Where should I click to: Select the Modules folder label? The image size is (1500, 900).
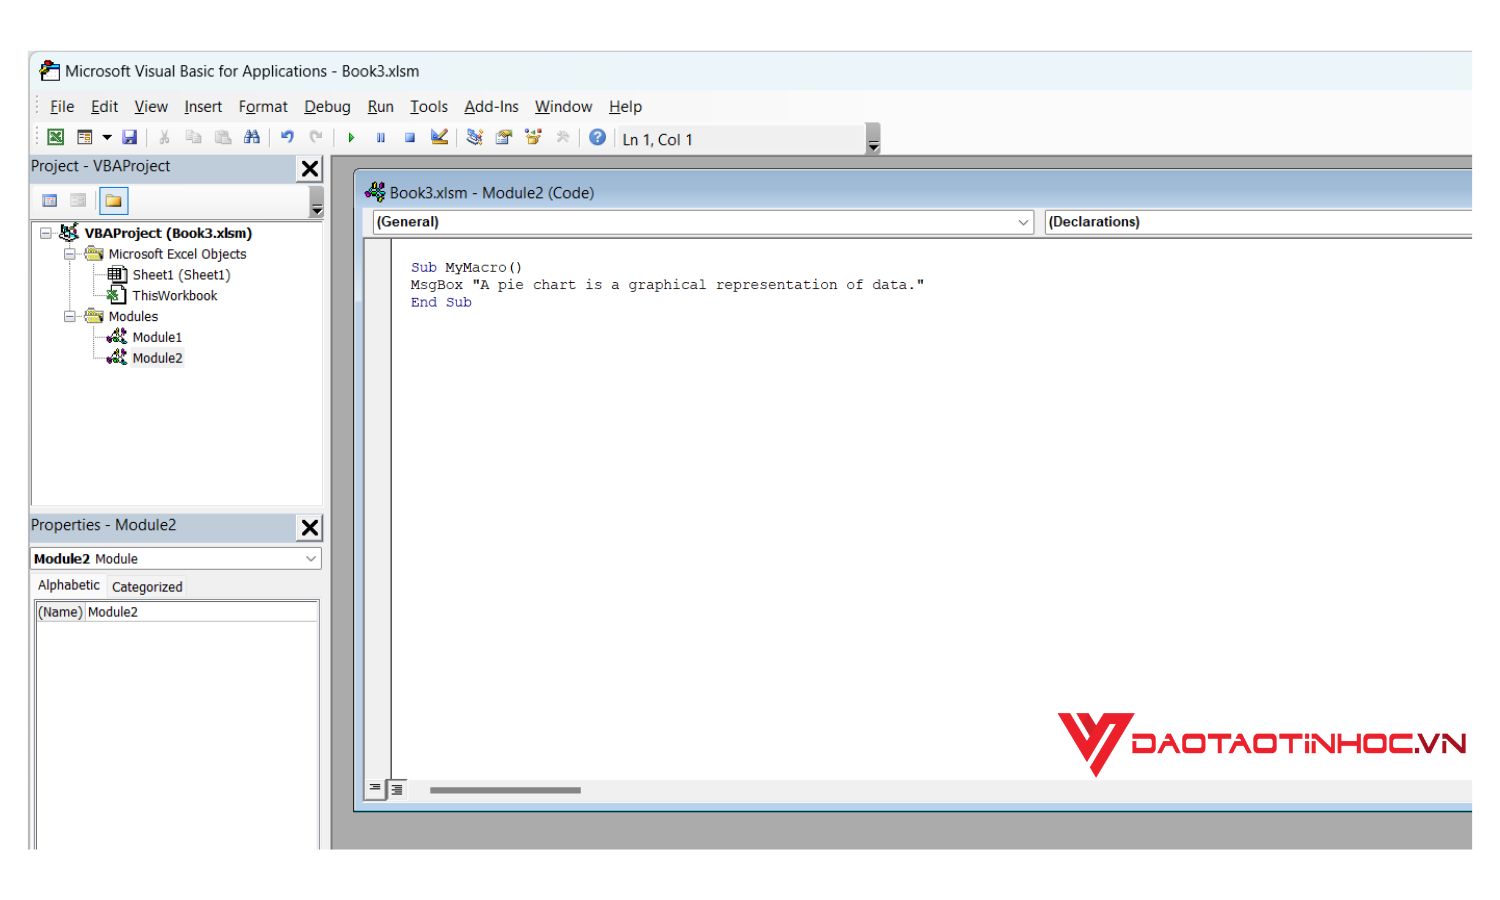[x=133, y=316]
